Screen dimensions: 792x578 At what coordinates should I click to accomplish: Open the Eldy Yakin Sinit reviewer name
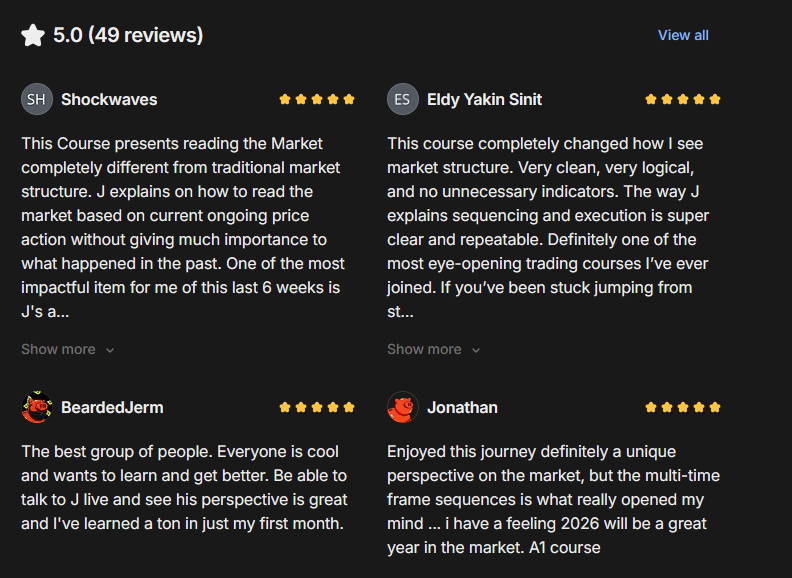click(x=484, y=99)
